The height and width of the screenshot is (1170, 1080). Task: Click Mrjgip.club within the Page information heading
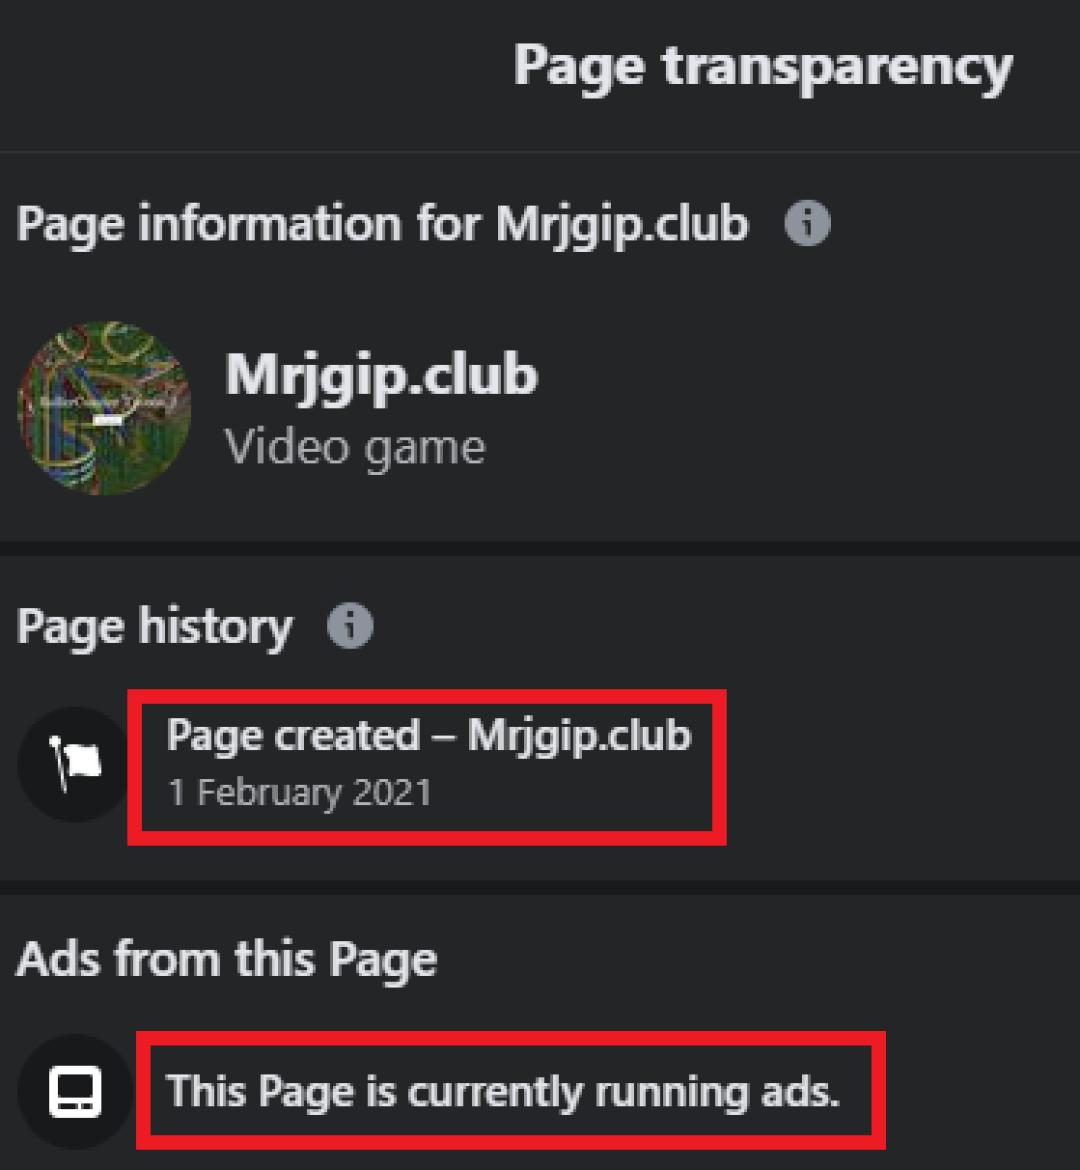(622, 225)
